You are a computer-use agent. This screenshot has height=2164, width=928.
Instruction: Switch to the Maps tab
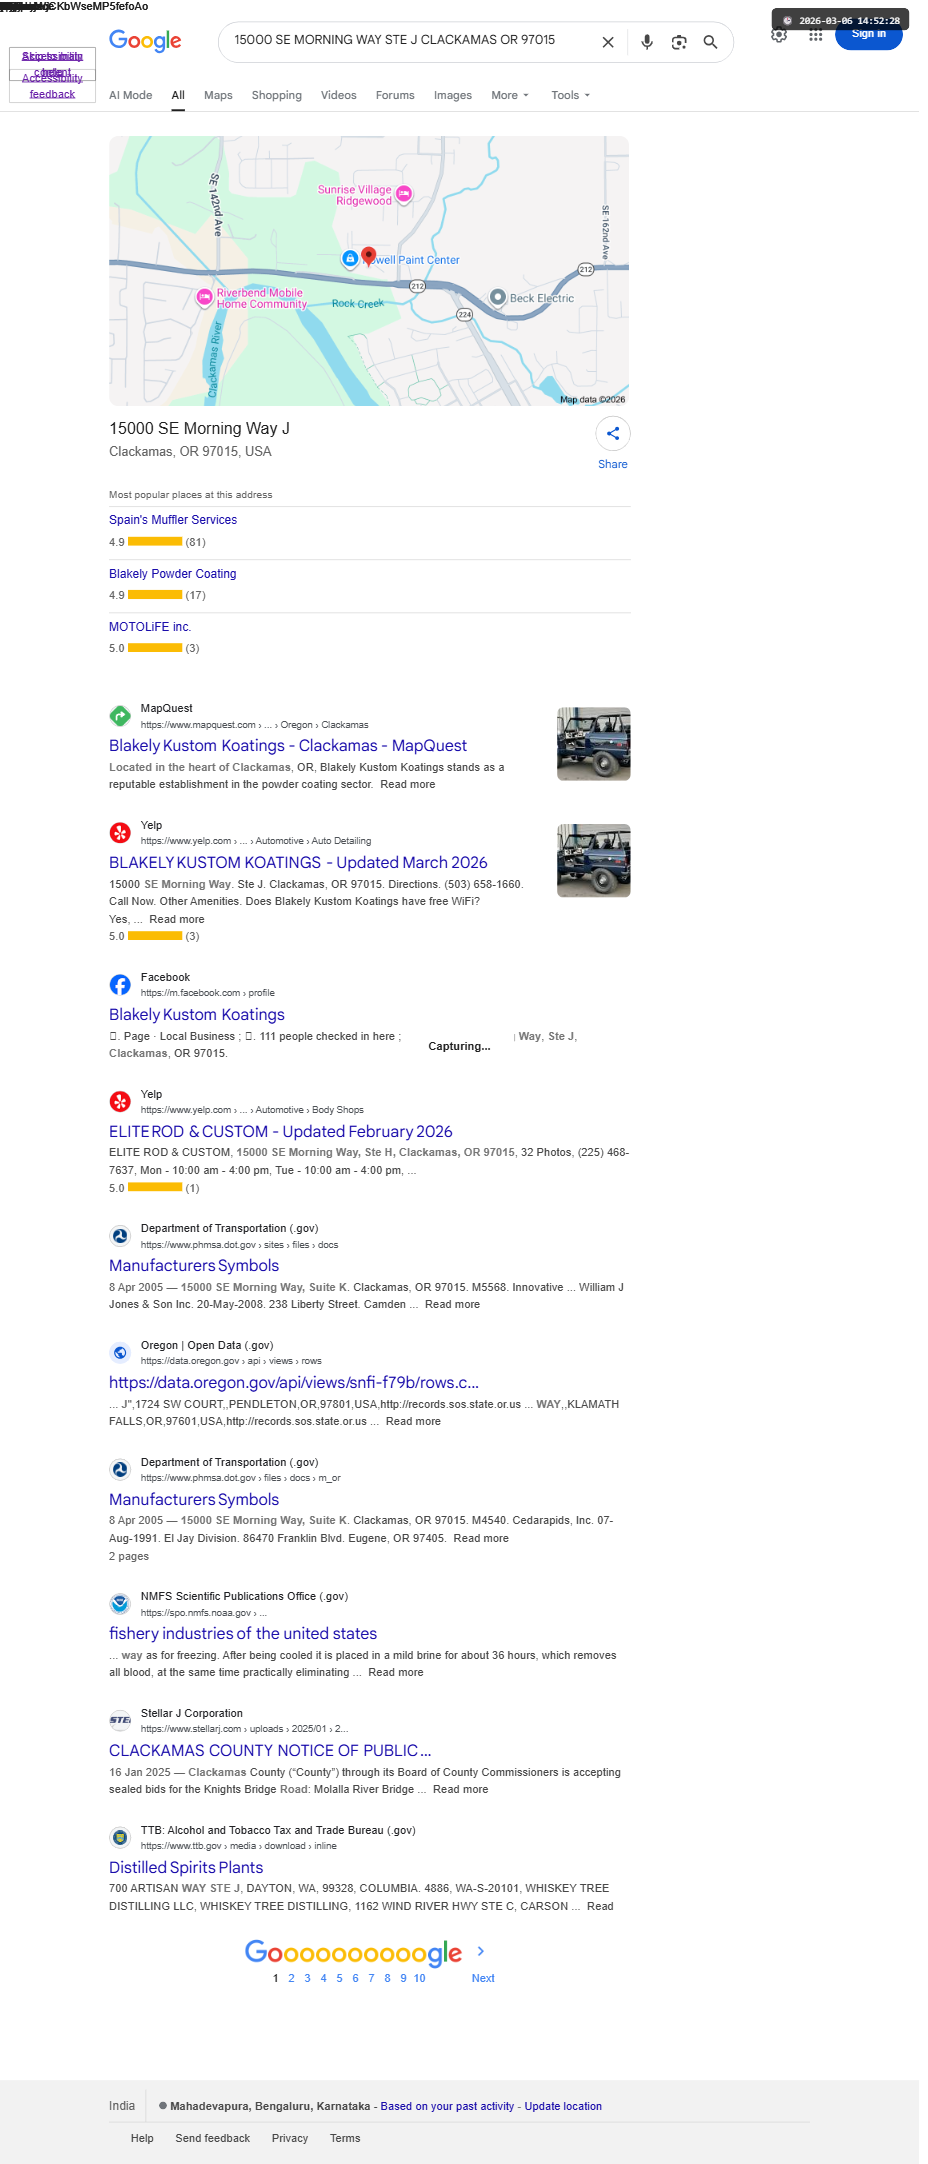(x=218, y=96)
